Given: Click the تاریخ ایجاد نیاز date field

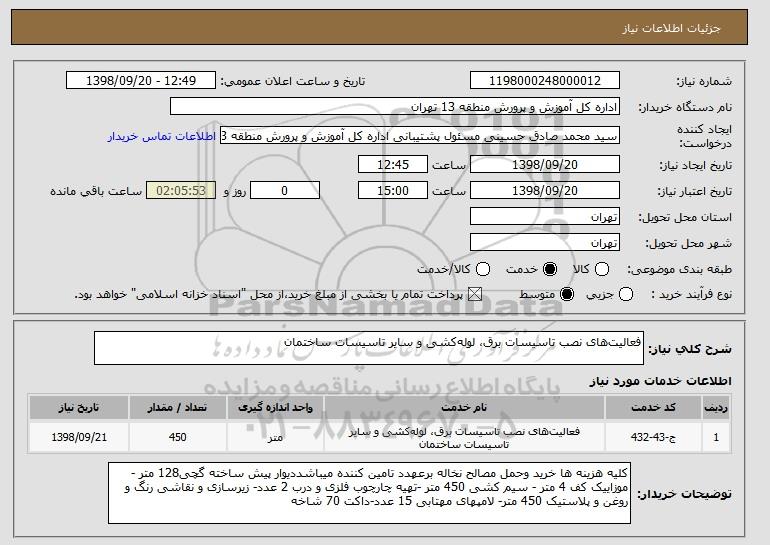Looking at the screenshot, I should tap(545, 164).
